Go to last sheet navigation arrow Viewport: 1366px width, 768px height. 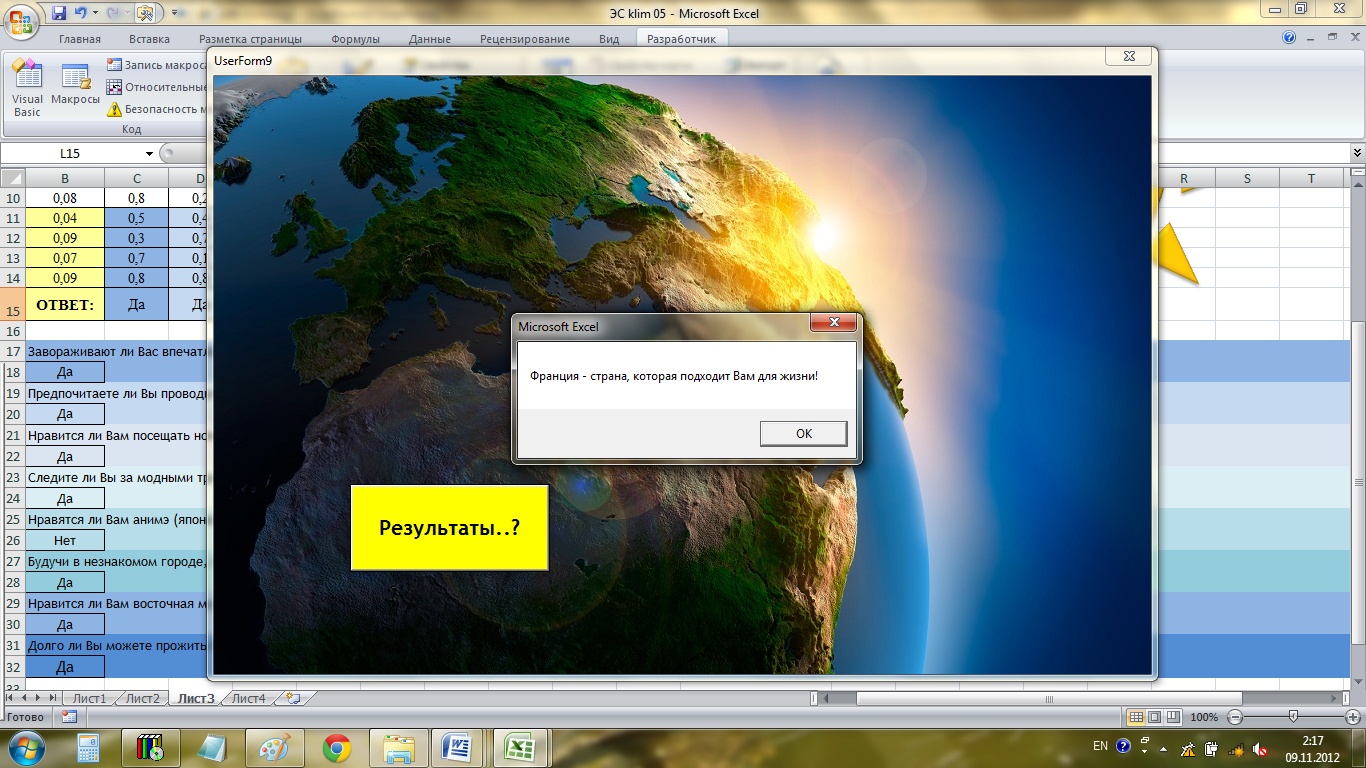click(52, 698)
